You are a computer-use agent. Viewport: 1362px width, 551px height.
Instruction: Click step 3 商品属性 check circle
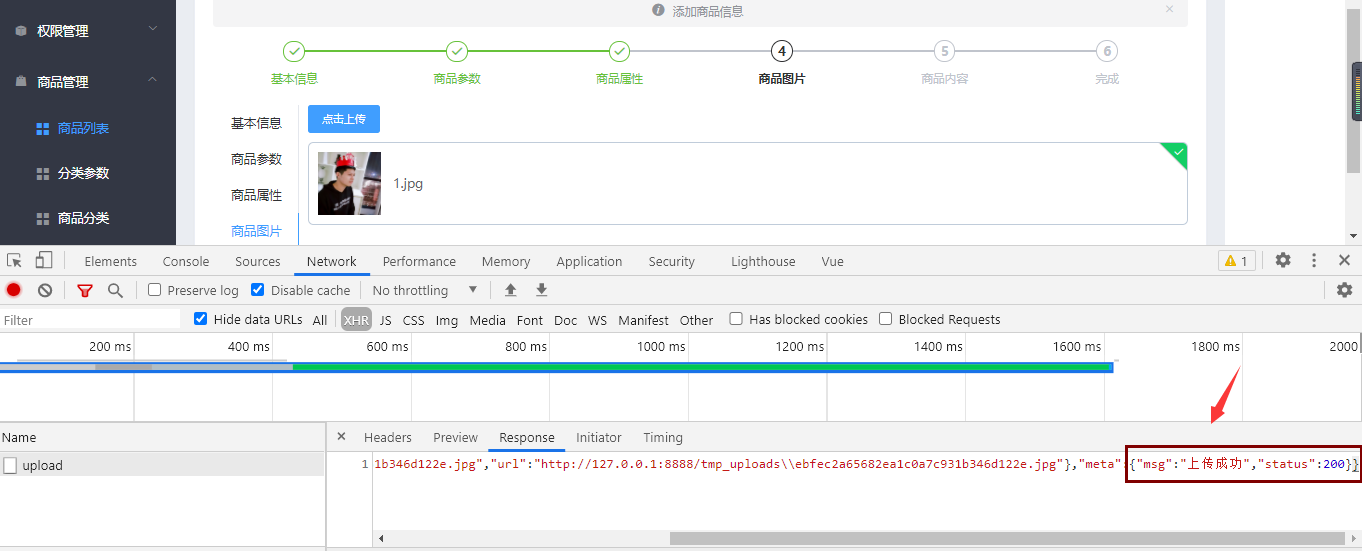(619, 51)
